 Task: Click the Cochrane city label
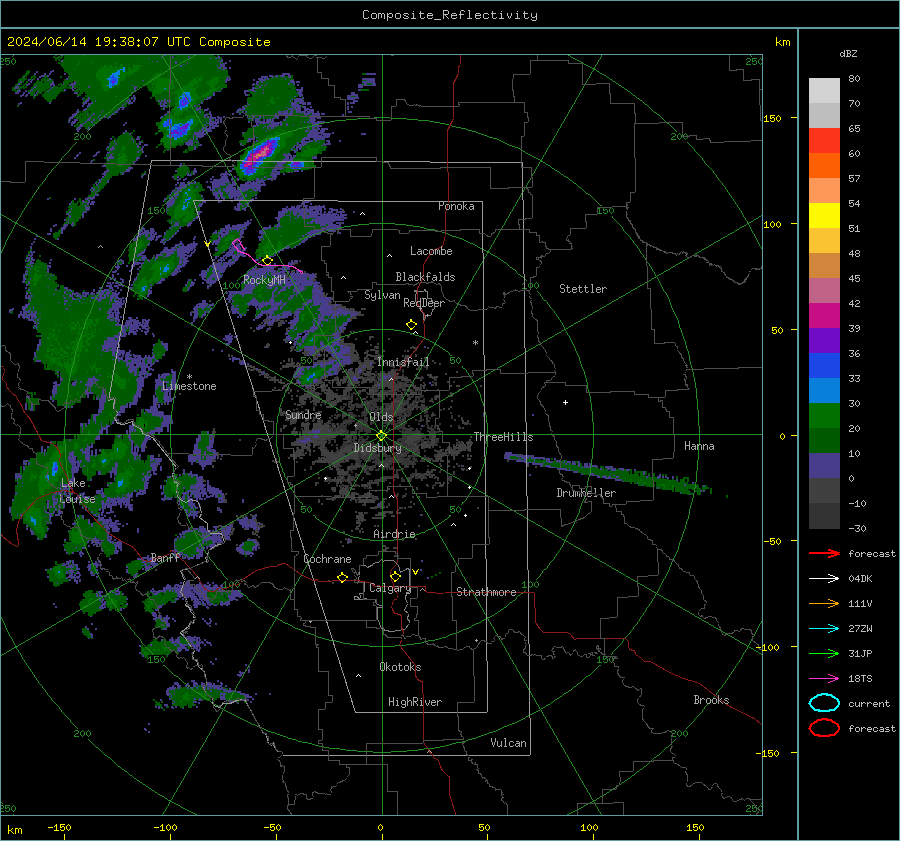327,559
